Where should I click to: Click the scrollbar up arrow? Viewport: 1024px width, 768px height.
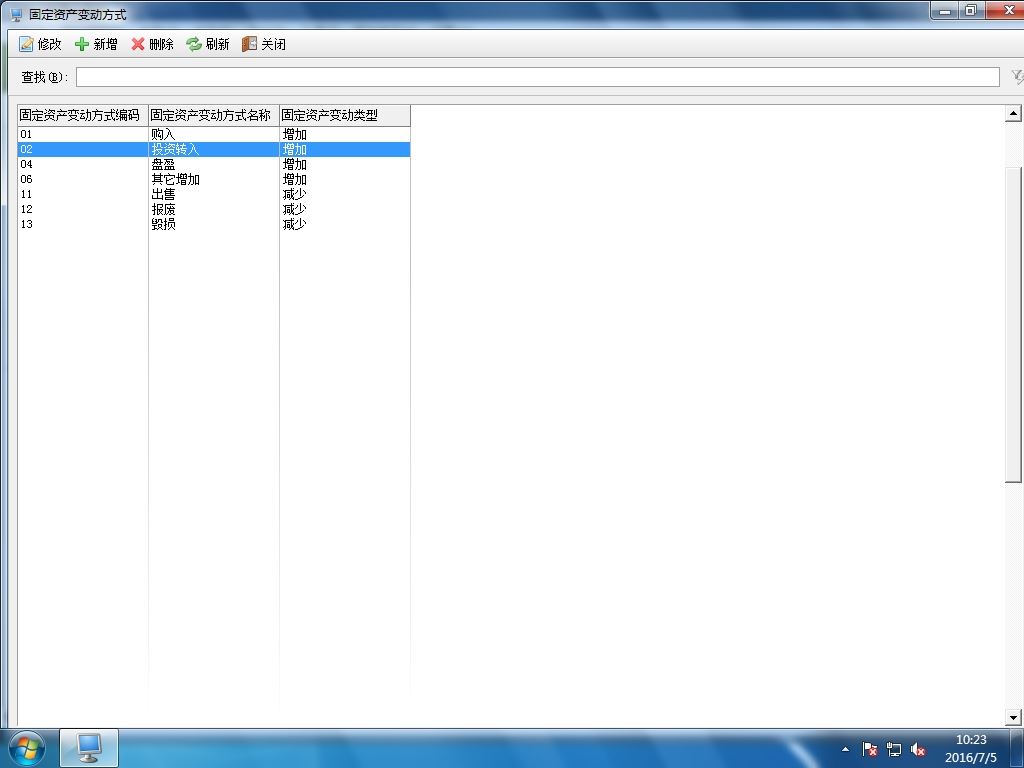(x=1013, y=114)
